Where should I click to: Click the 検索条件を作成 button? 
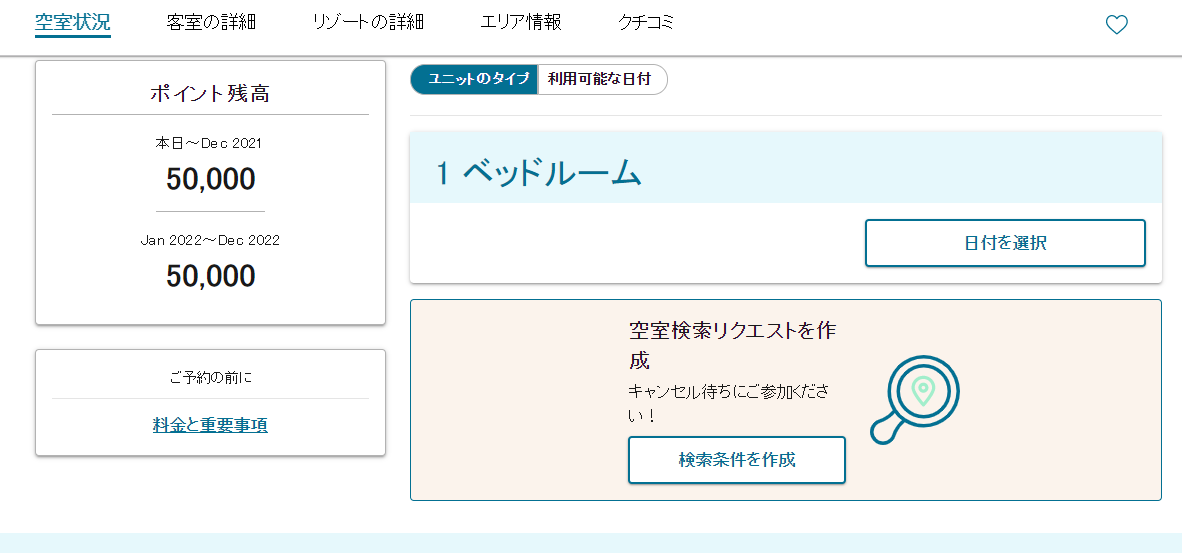(x=736, y=460)
